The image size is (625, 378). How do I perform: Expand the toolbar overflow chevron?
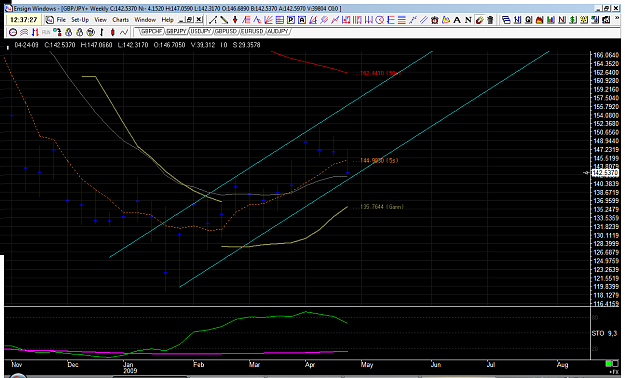tap(617, 18)
